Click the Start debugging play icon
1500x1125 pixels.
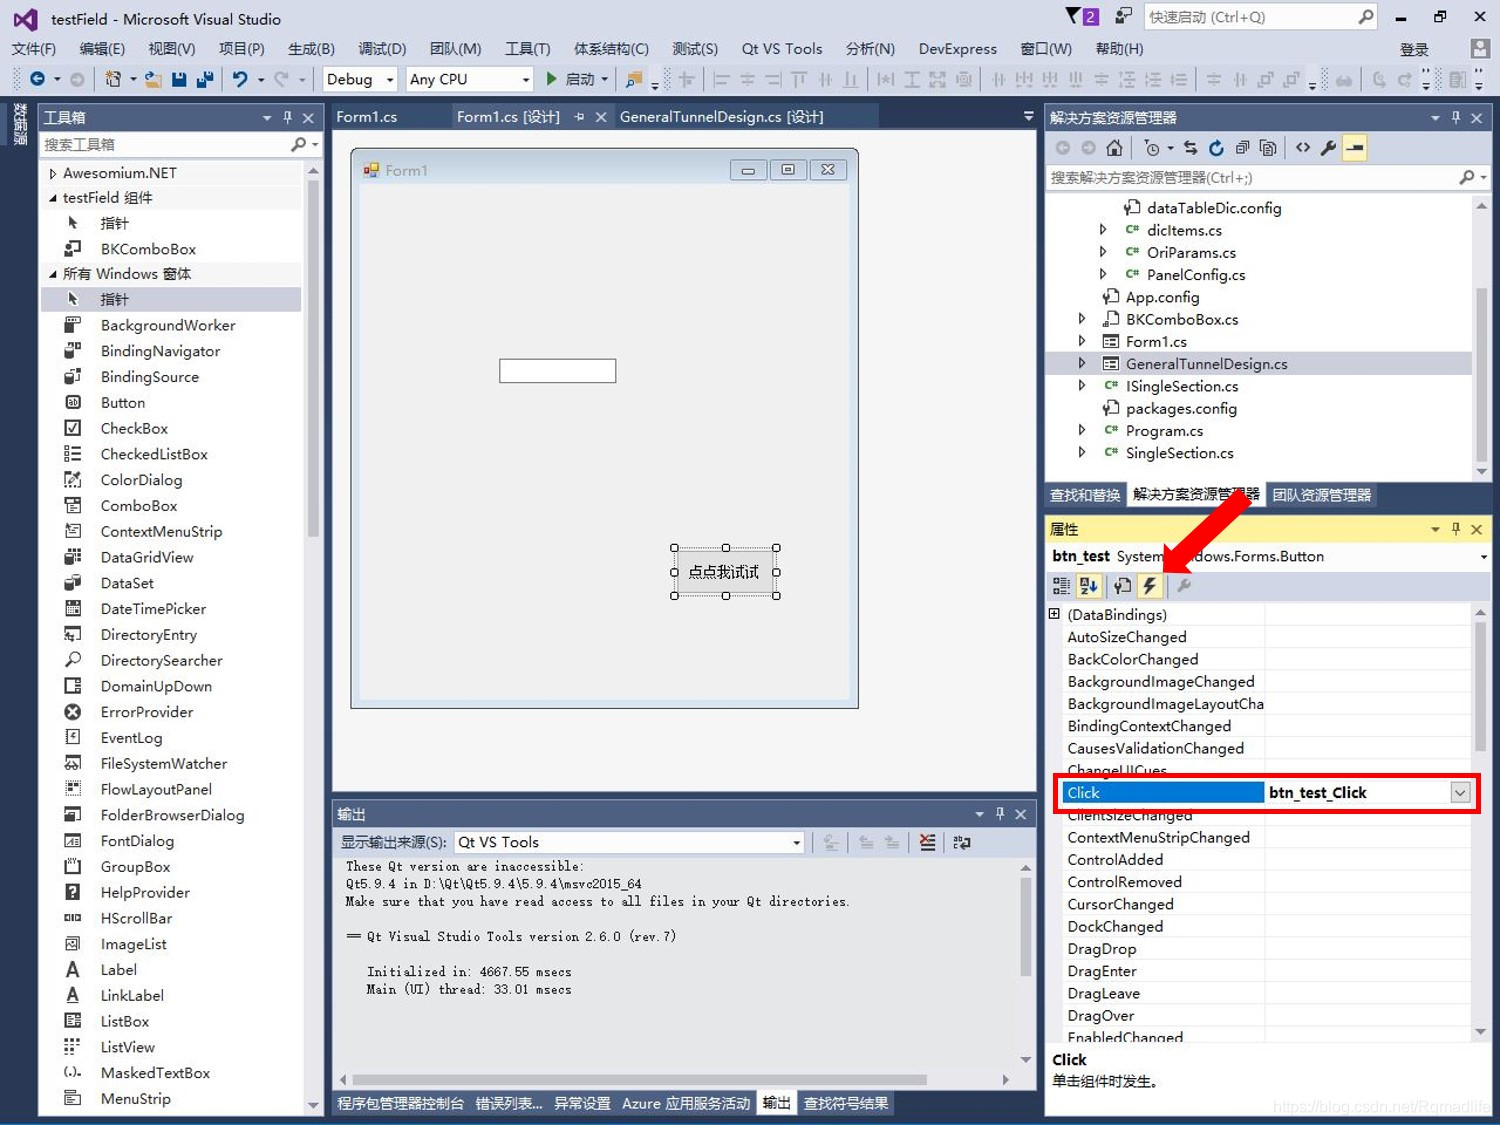coord(551,79)
